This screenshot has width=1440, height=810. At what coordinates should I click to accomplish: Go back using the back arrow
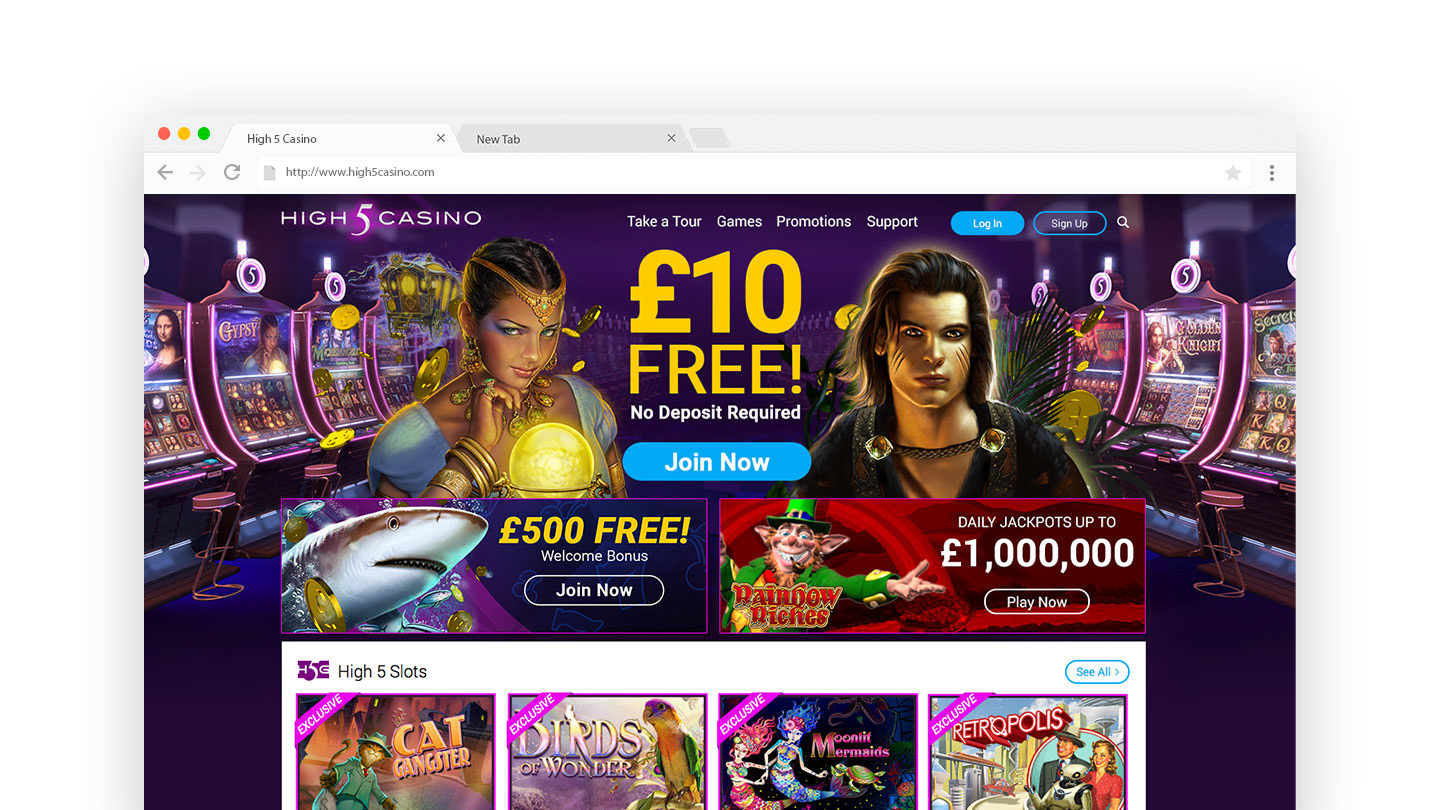tap(166, 172)
